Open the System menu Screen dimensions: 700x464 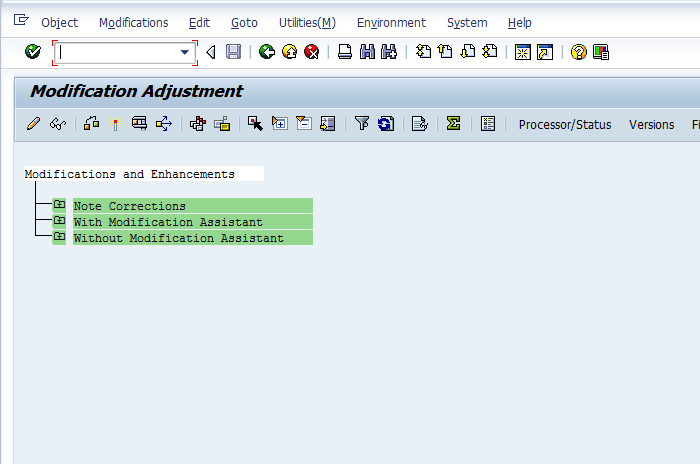[467, 23]
